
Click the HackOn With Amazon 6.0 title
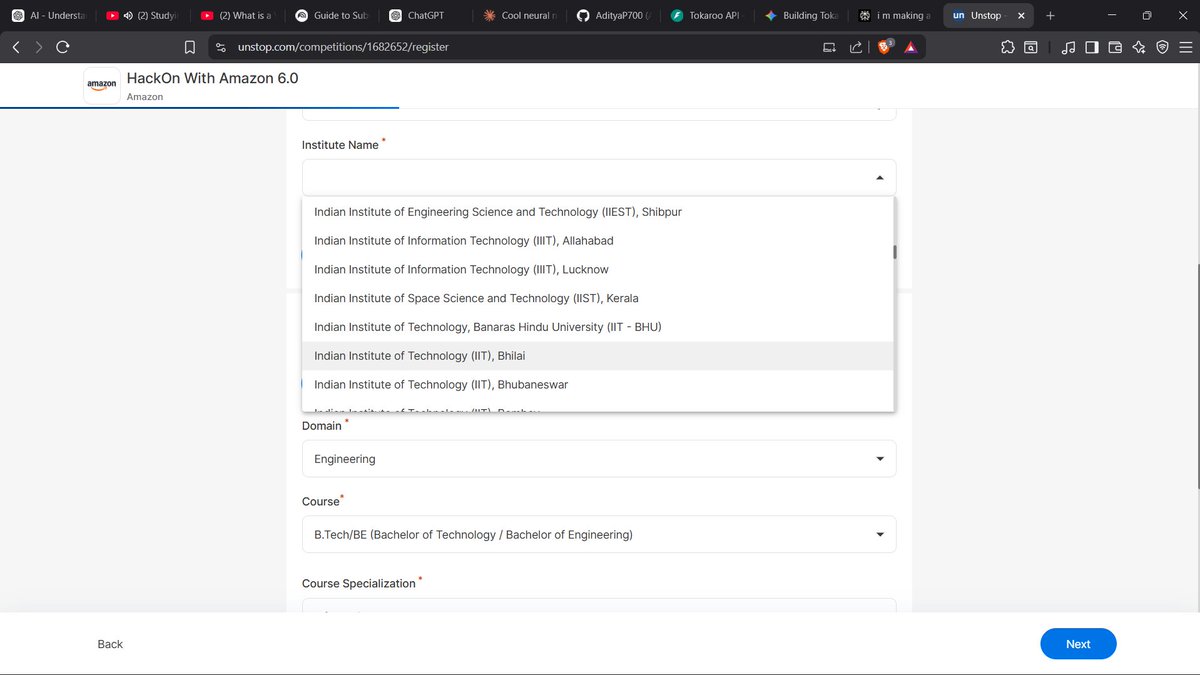tap(212, 78)
